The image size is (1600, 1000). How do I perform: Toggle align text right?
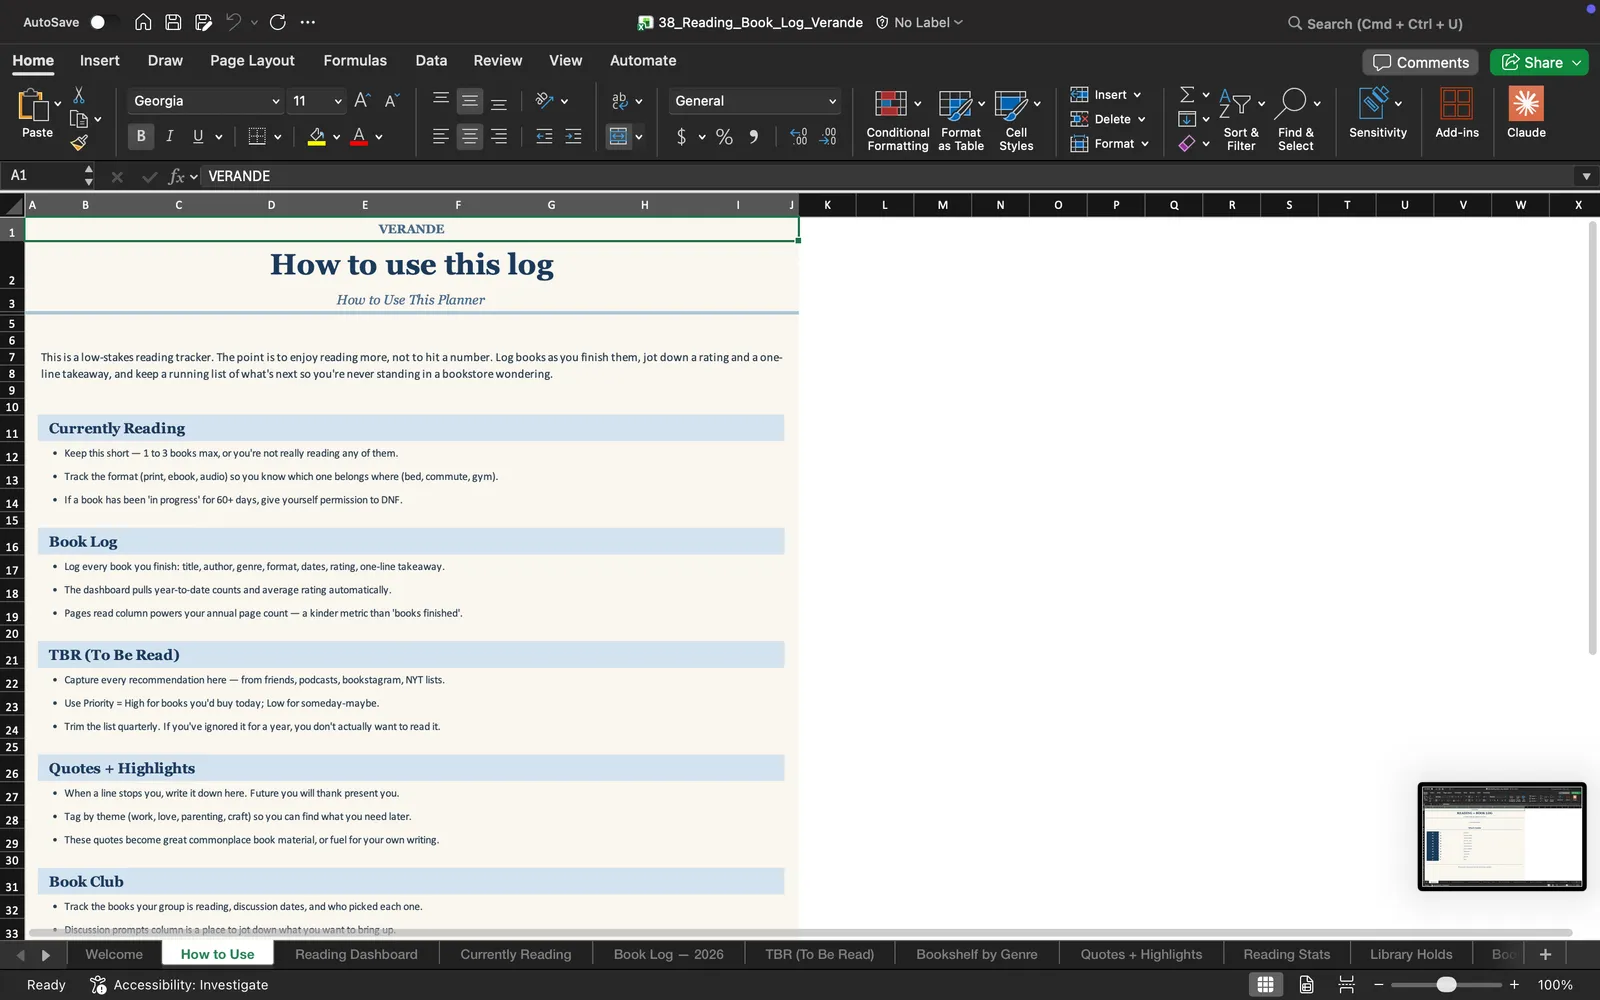click(498, 136)
